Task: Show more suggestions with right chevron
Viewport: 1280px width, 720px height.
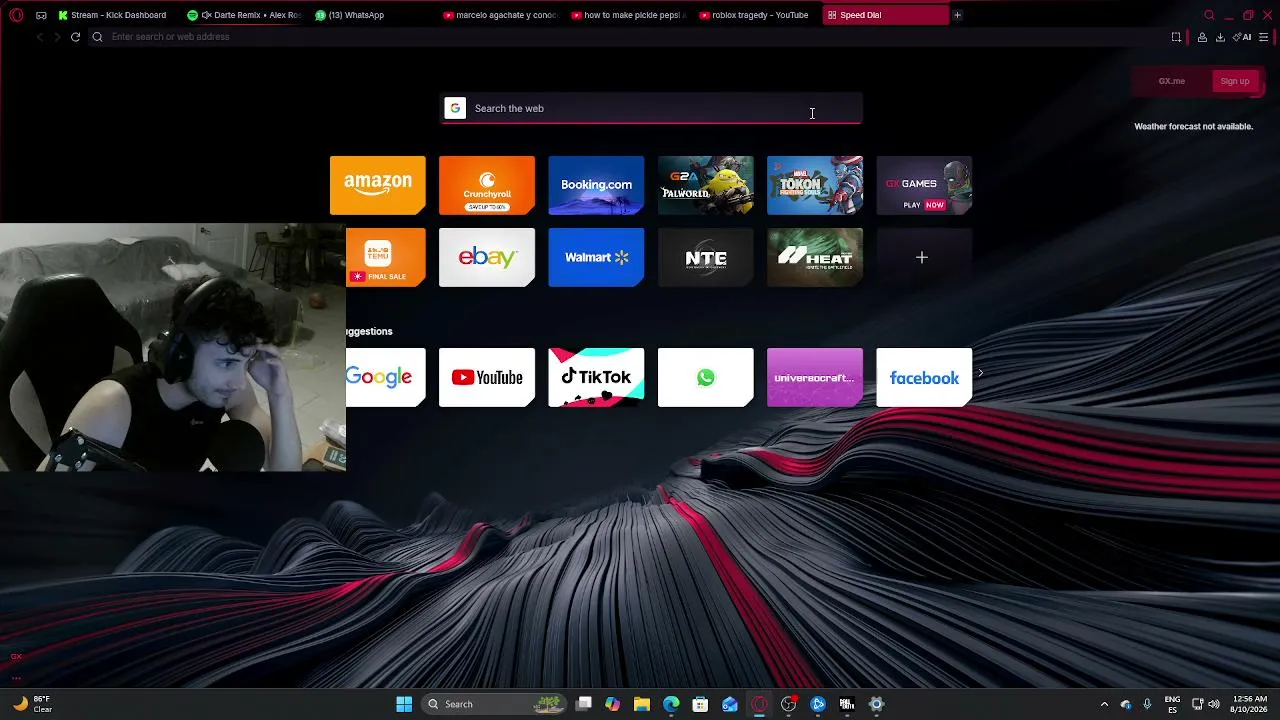Action: pyautogui.click(x=980, y=373)
